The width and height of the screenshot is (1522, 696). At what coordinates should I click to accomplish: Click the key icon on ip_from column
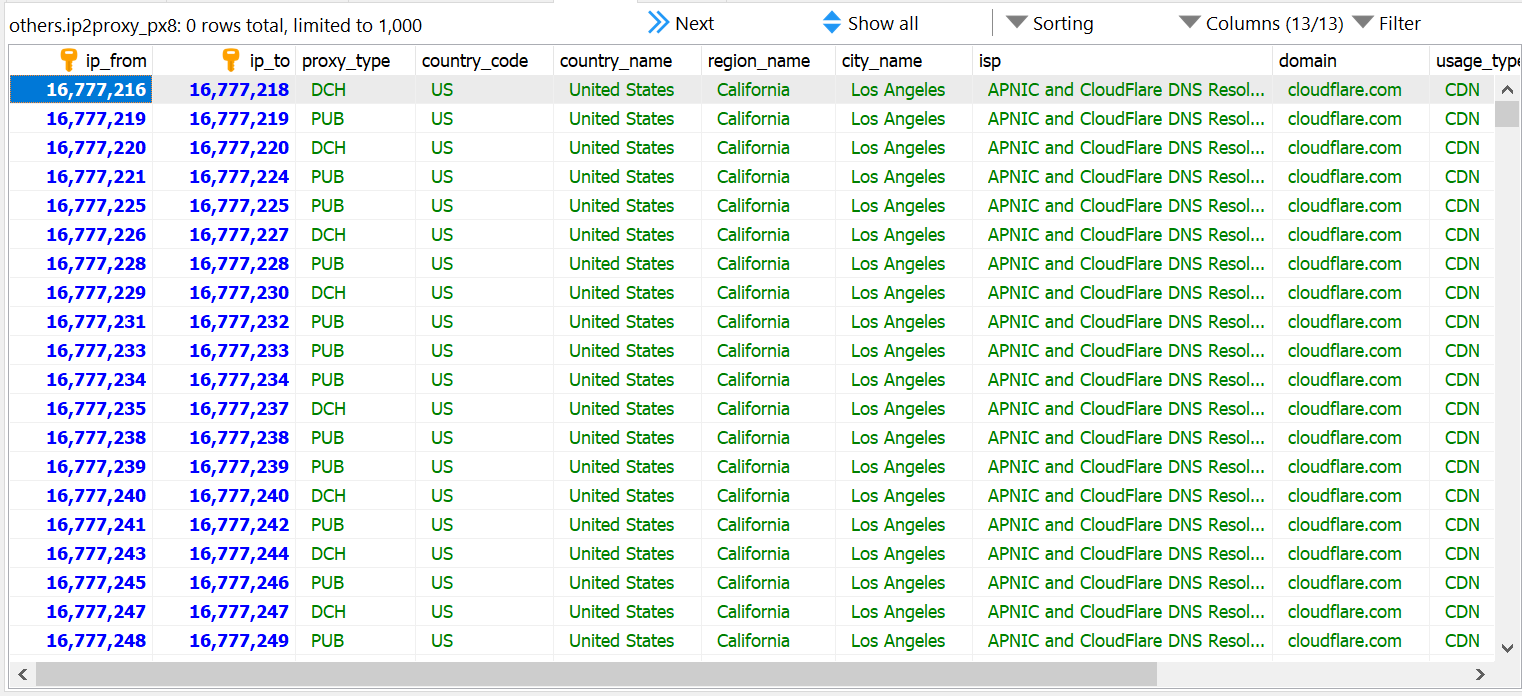click(x=69, y=60)
